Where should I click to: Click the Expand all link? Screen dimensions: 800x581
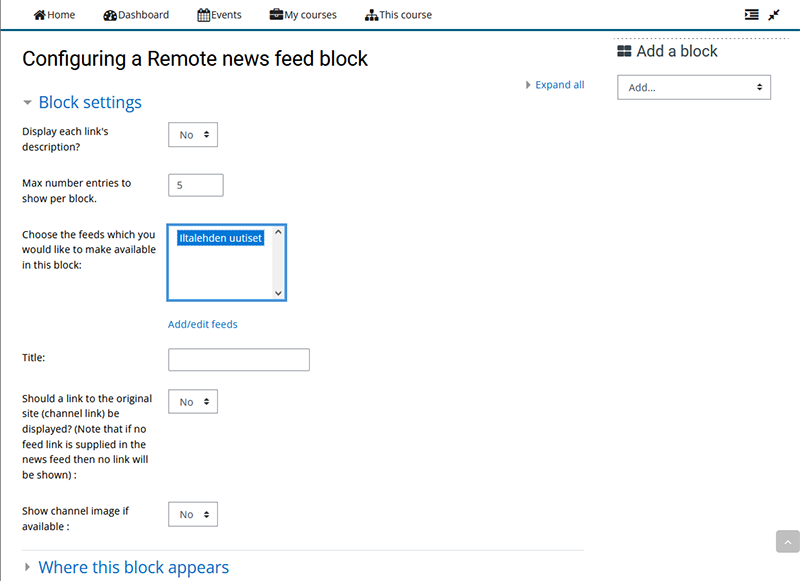click(x=558, y=85)
